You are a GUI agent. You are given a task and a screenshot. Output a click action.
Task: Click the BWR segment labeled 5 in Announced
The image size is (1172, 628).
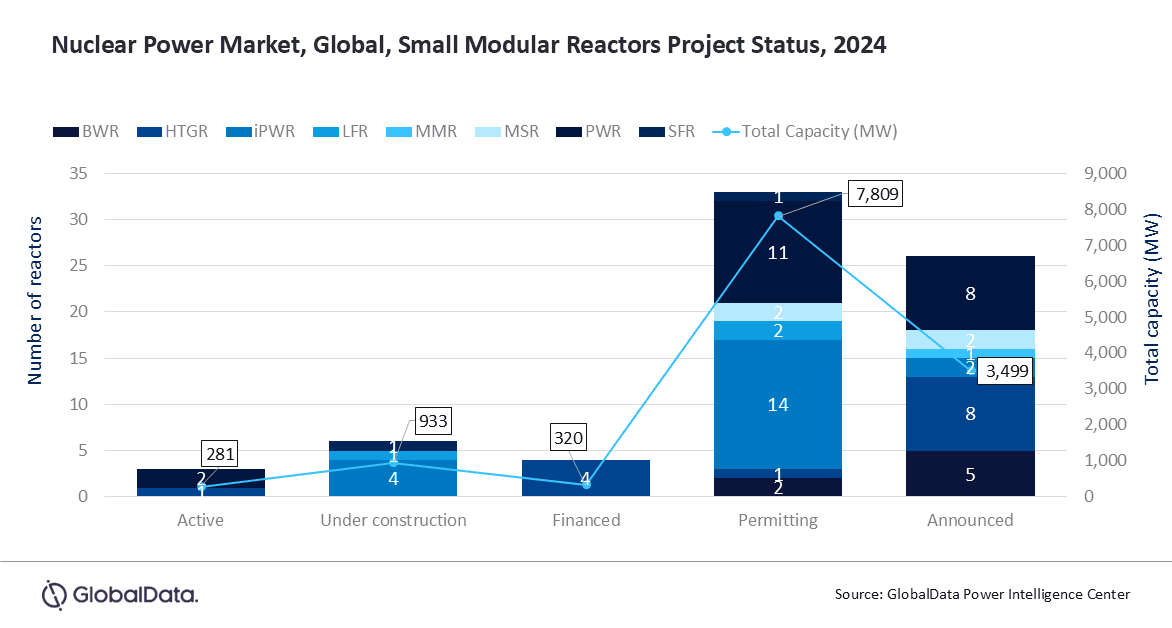(970, 474)
